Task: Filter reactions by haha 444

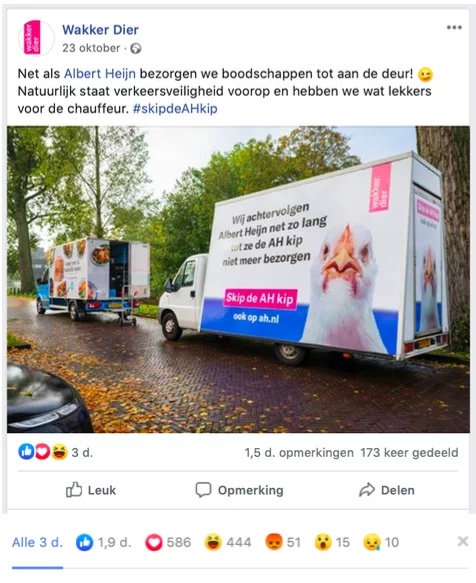Action: pos(228,542)
